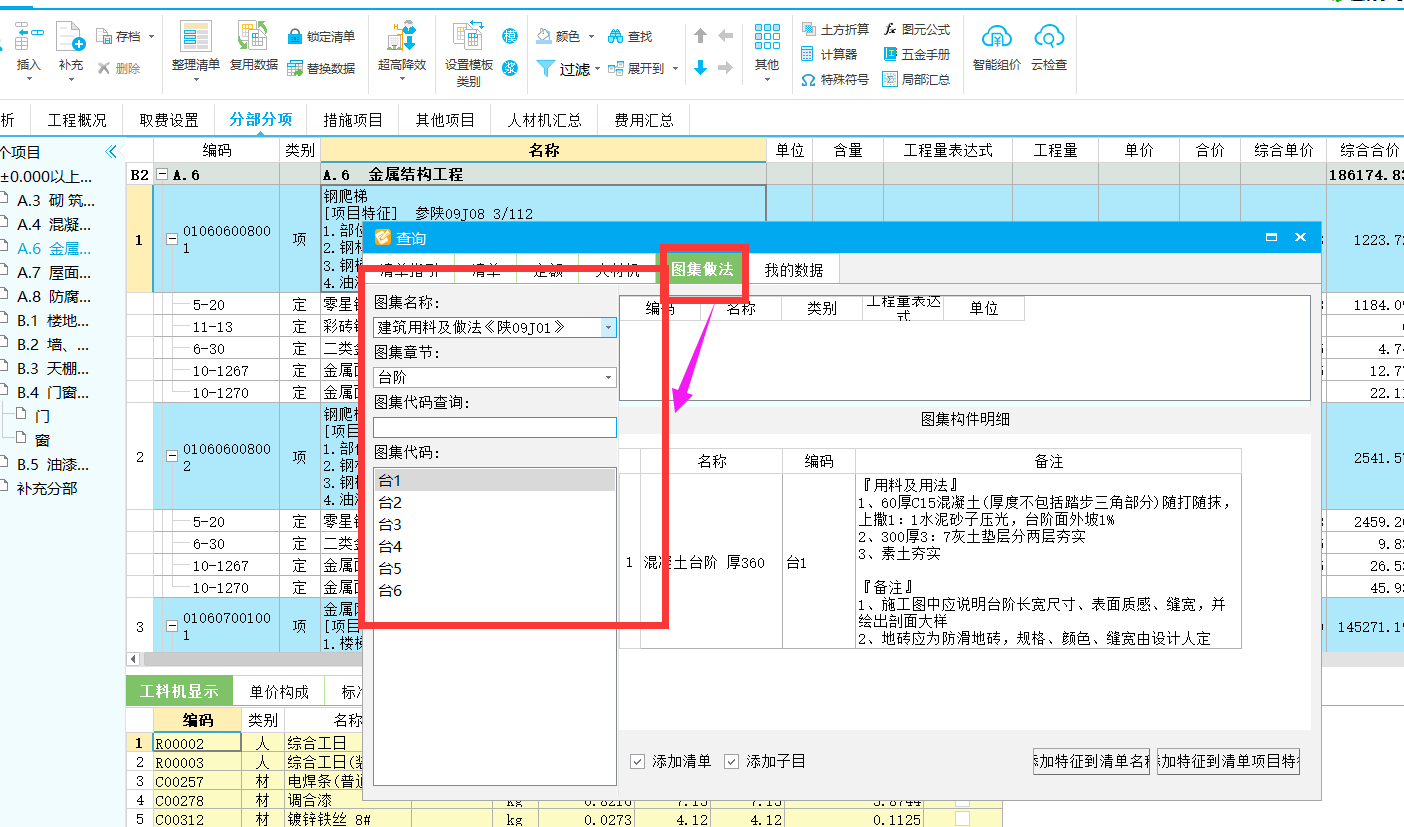Select the 图集做法 tab
Screen dimensions: 1404x827
click(x=702, y=269)
